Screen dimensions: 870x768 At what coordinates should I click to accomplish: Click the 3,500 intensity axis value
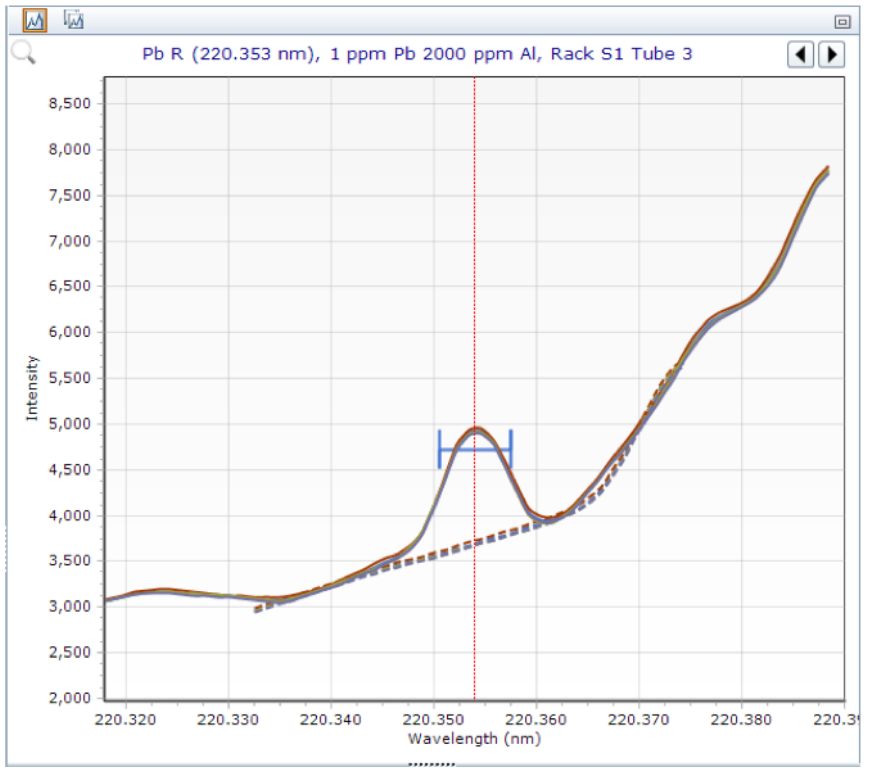coord(69,560)
